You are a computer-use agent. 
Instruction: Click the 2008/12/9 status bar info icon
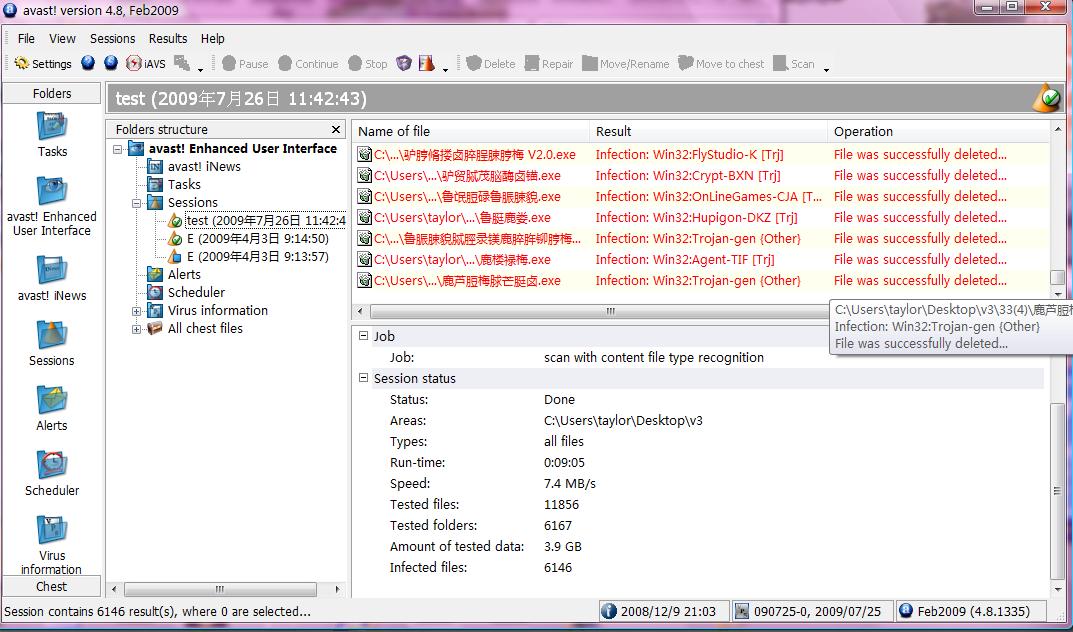point(608,611)
